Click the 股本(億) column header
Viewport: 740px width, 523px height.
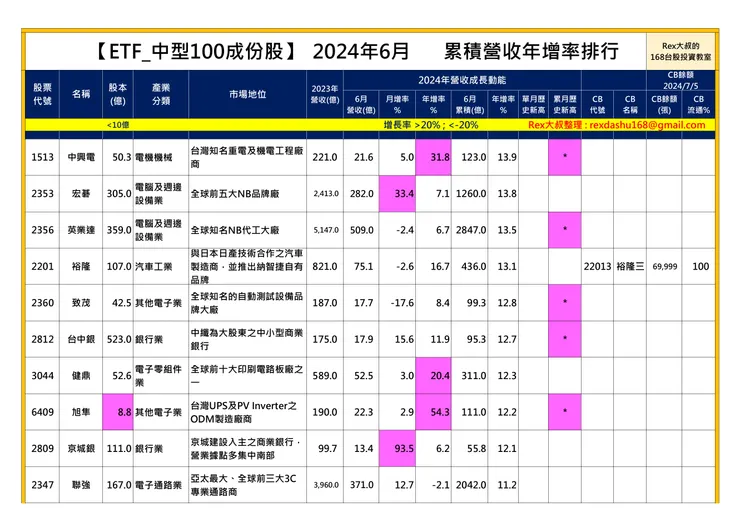(x=118, y=94)
